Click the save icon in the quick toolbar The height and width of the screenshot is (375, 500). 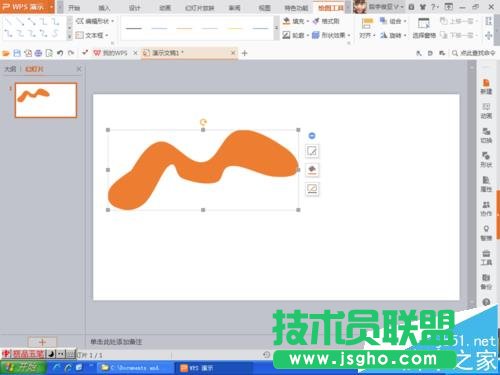click(x=17, y=53)
